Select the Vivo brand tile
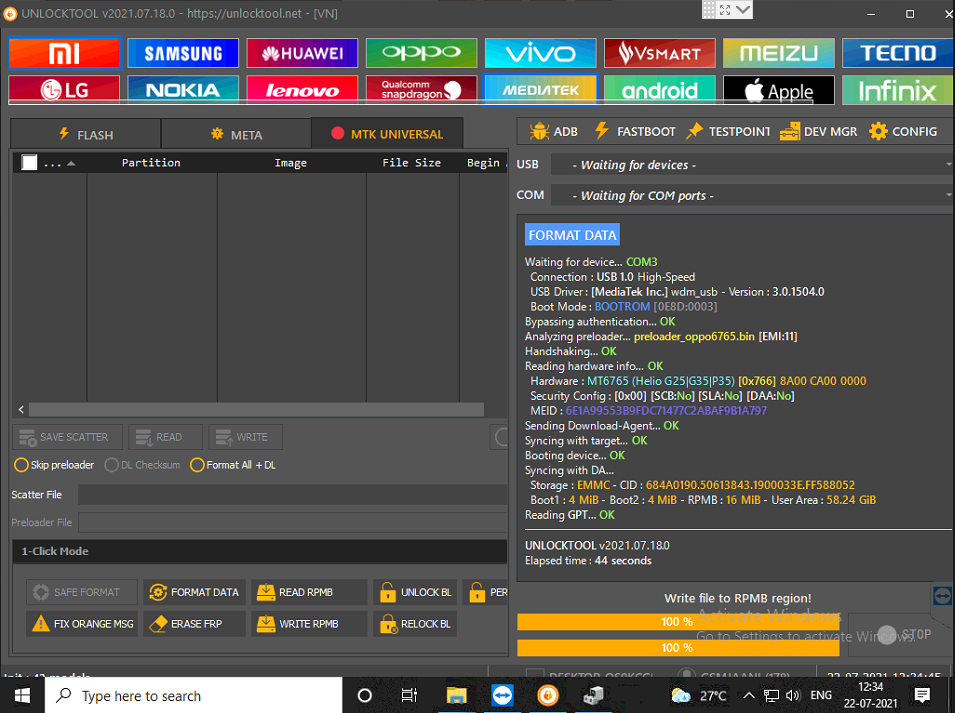The height and width of the screenshot is (713, 955). [x=540, y=54]
